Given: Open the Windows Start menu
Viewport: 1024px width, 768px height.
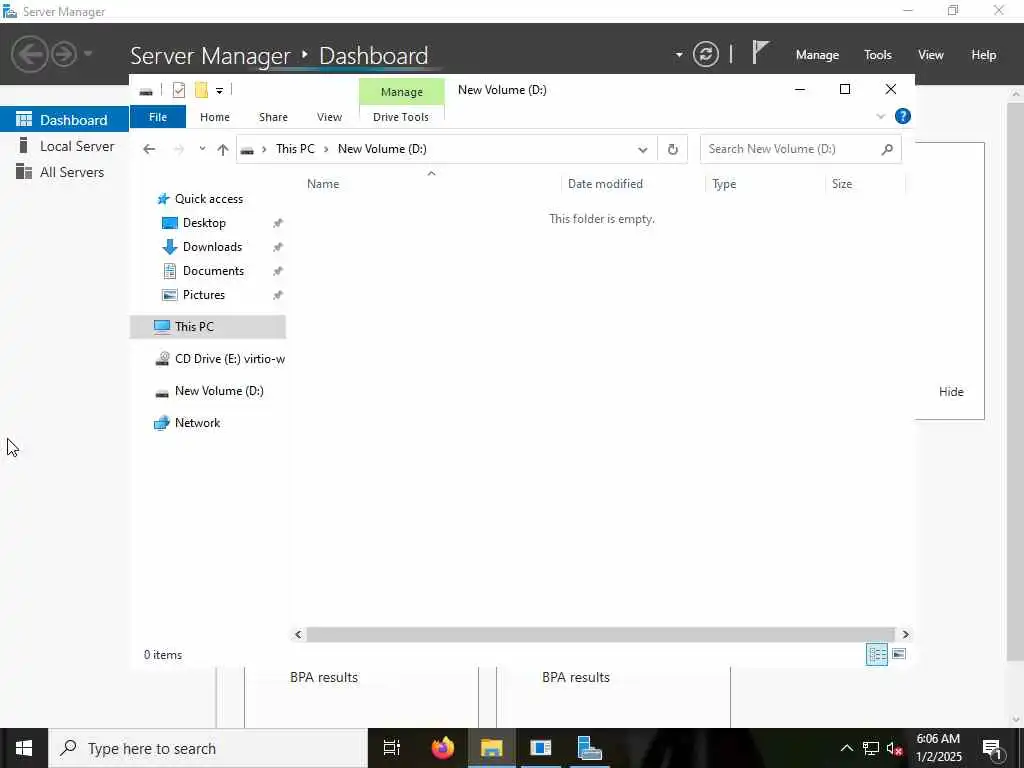Looking at the screenshot, I should click(24, 748).
